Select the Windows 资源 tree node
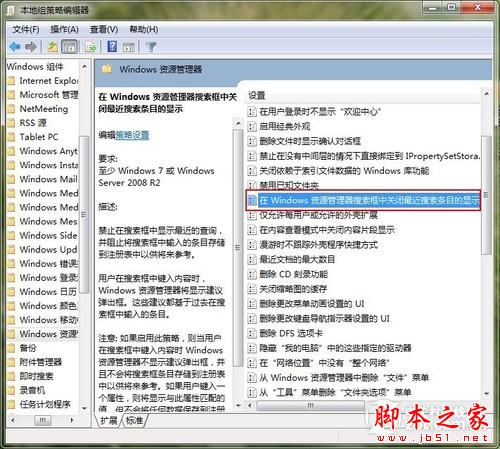Image resolution: width=500 pixels, height=449 pixels. (49, 334)
